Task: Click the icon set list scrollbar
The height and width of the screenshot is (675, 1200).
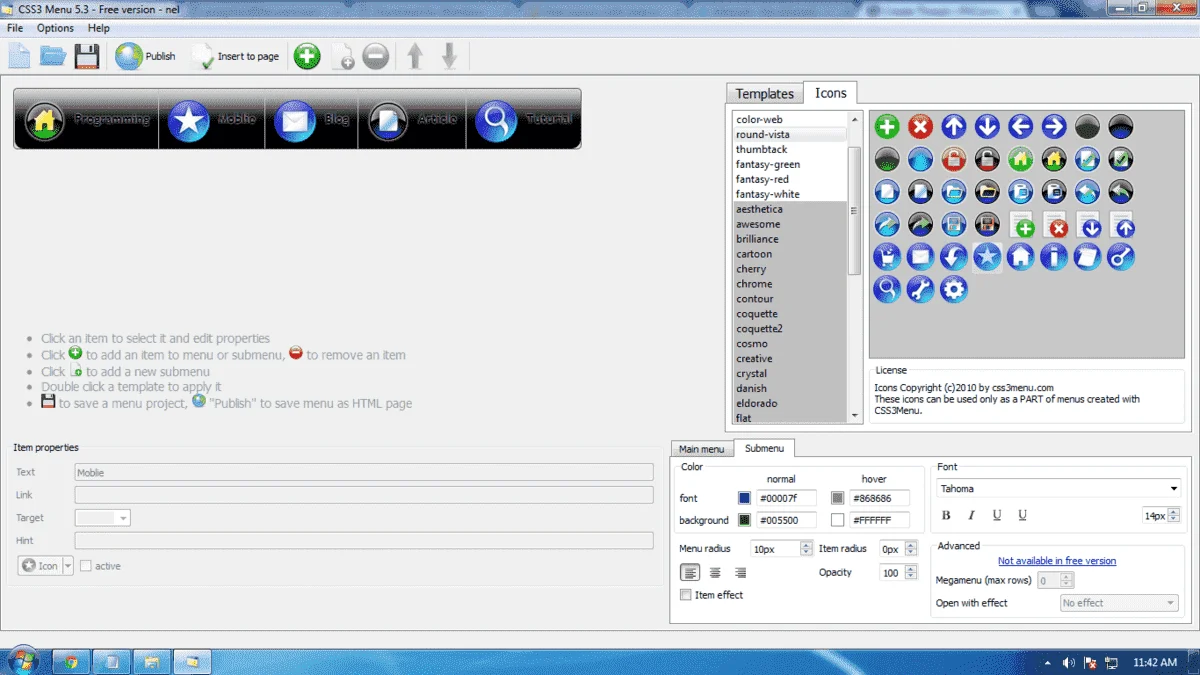Action: point(854,210)
